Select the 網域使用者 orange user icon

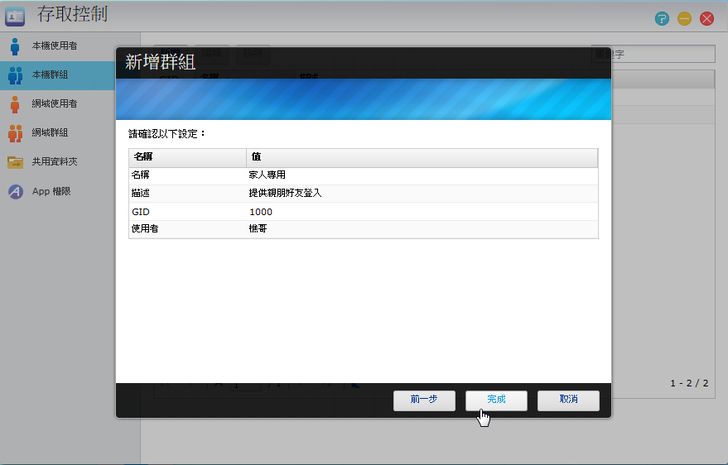[15, 104]
